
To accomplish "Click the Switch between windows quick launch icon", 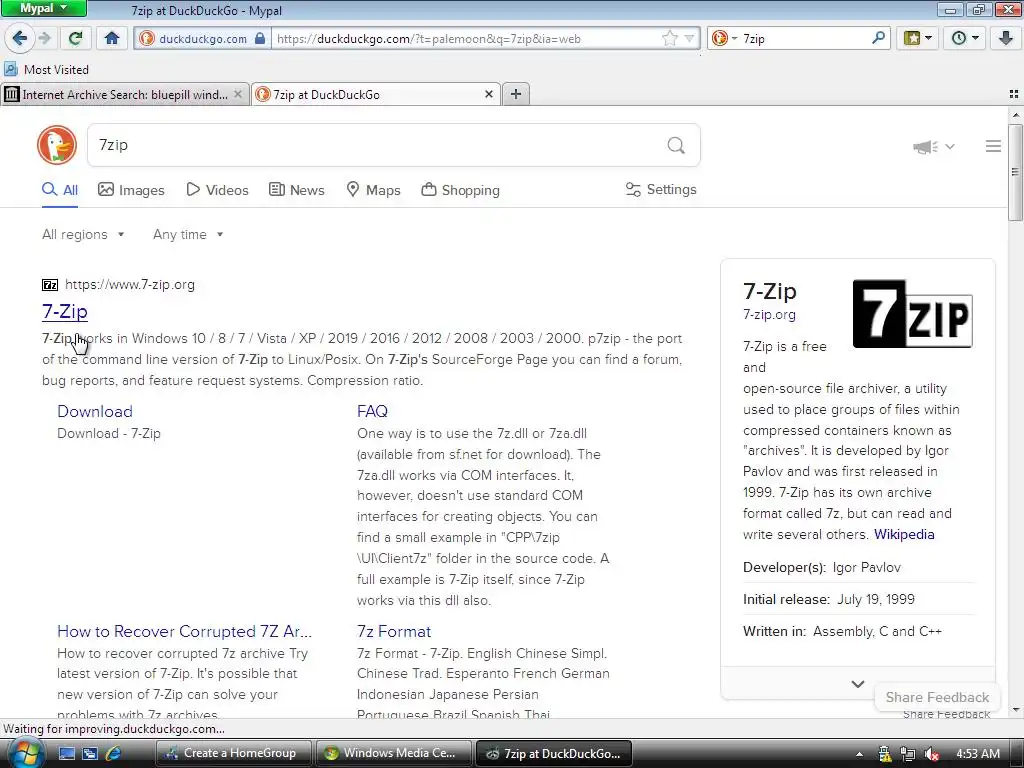I will point(89,753).
